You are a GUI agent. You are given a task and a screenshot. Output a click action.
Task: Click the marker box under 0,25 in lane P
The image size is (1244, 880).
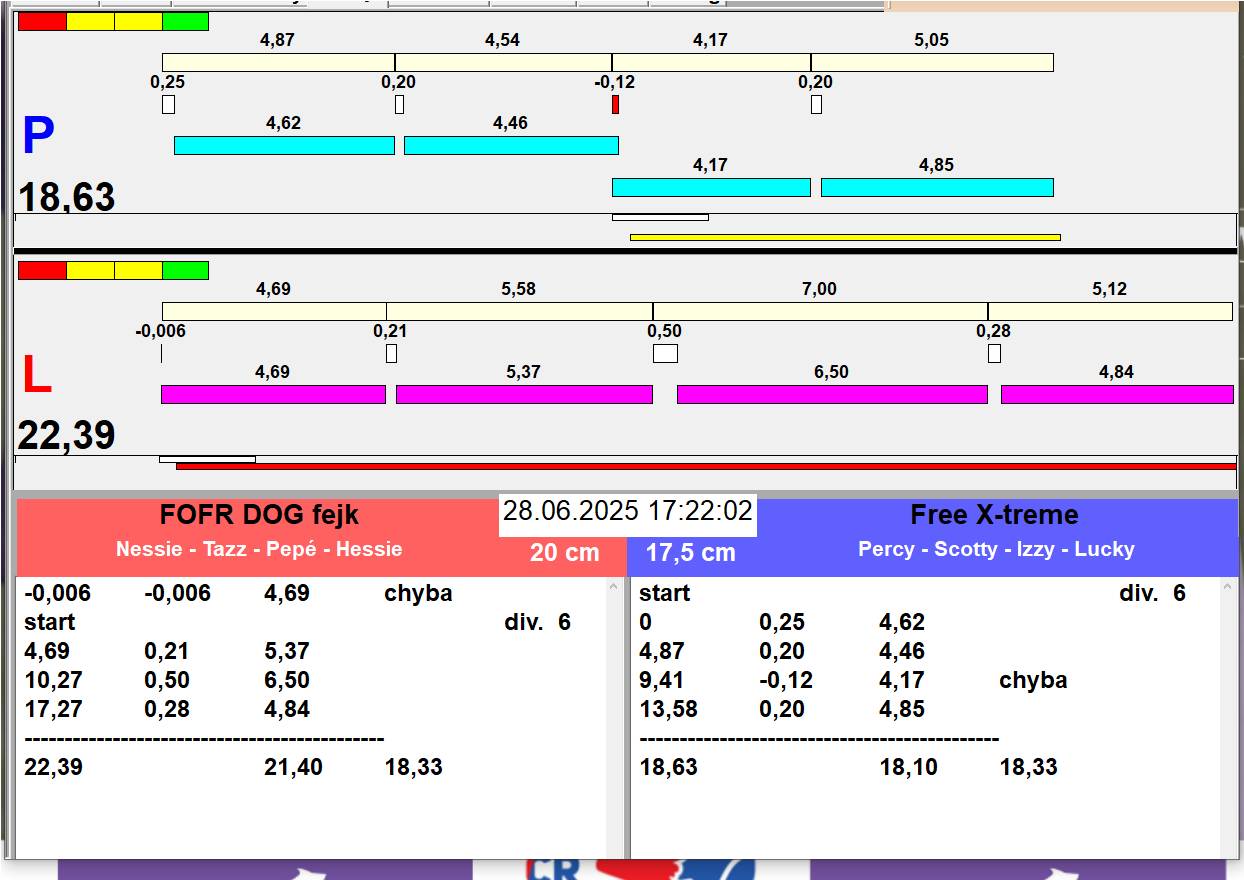168,104
